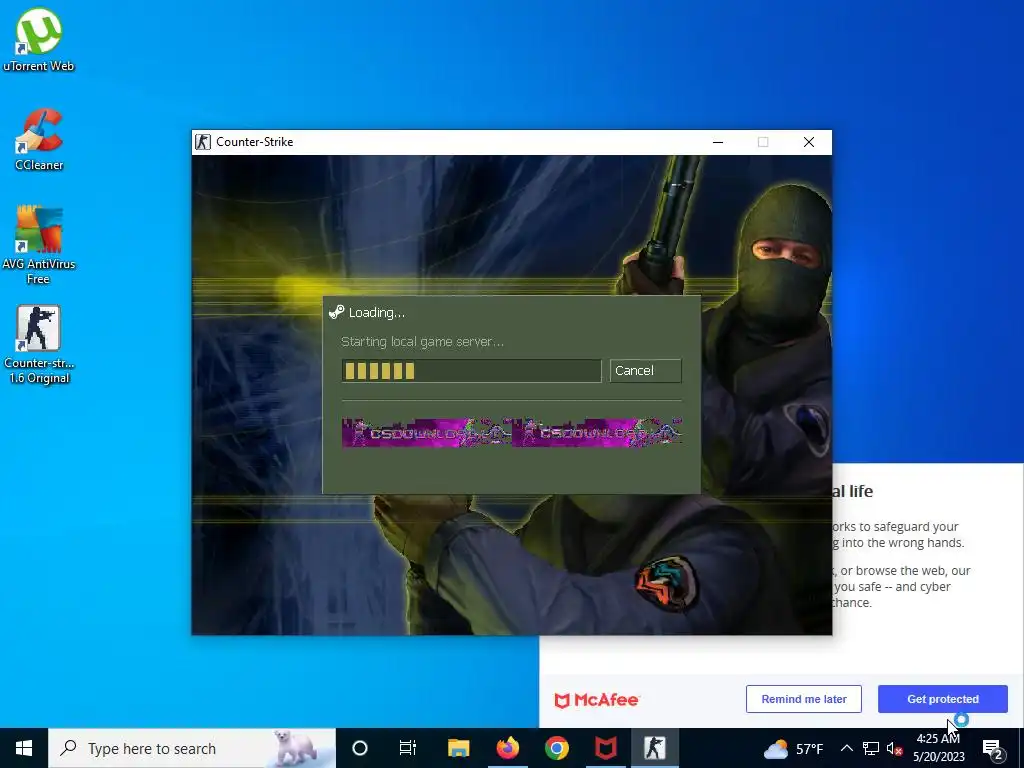The height and width of the screenshot is (768, 1024).
Task: Click the muted volume tray icon
Action: (x=894, y=748)
